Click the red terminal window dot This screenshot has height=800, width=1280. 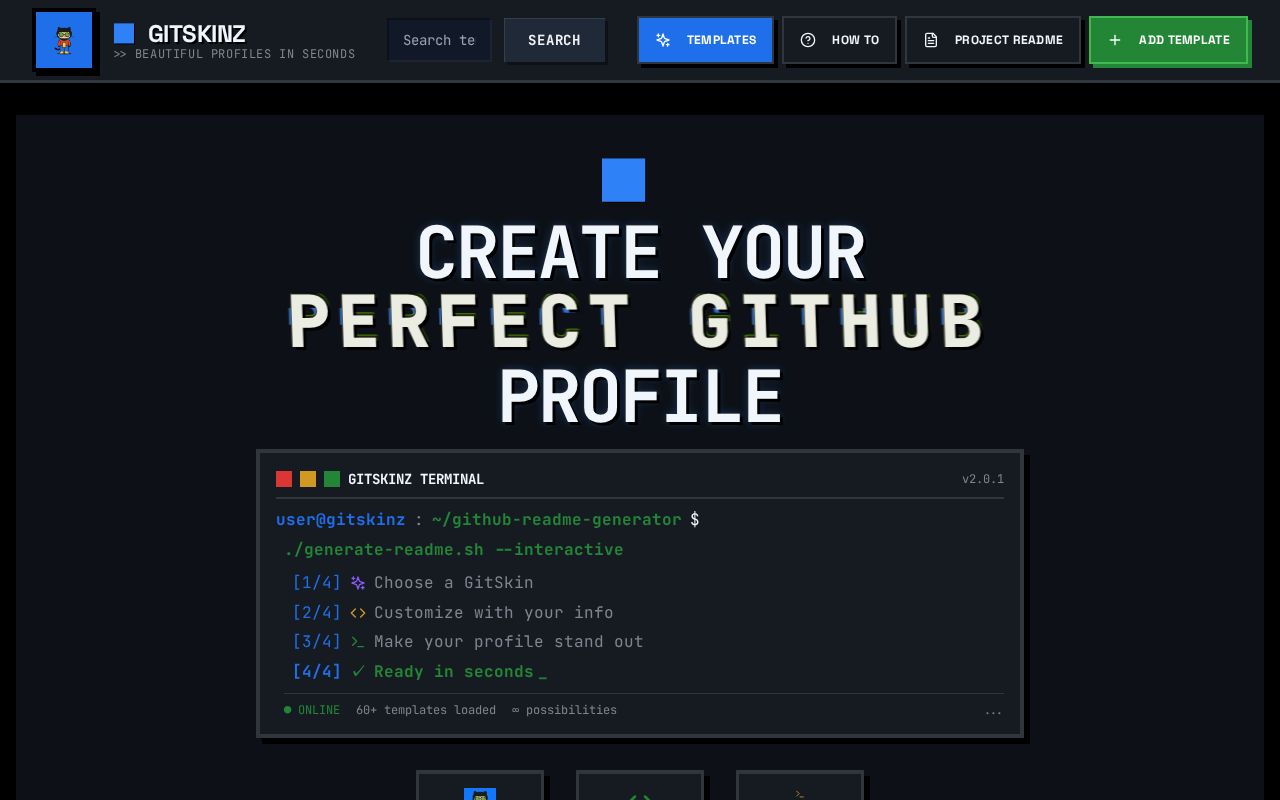[284, 479]
